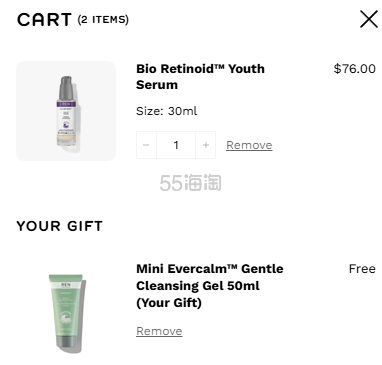The width and height of the screenshot is (382, 365).
Task: Click the 55海淘 watermark logo
Action: pos(190,183)
